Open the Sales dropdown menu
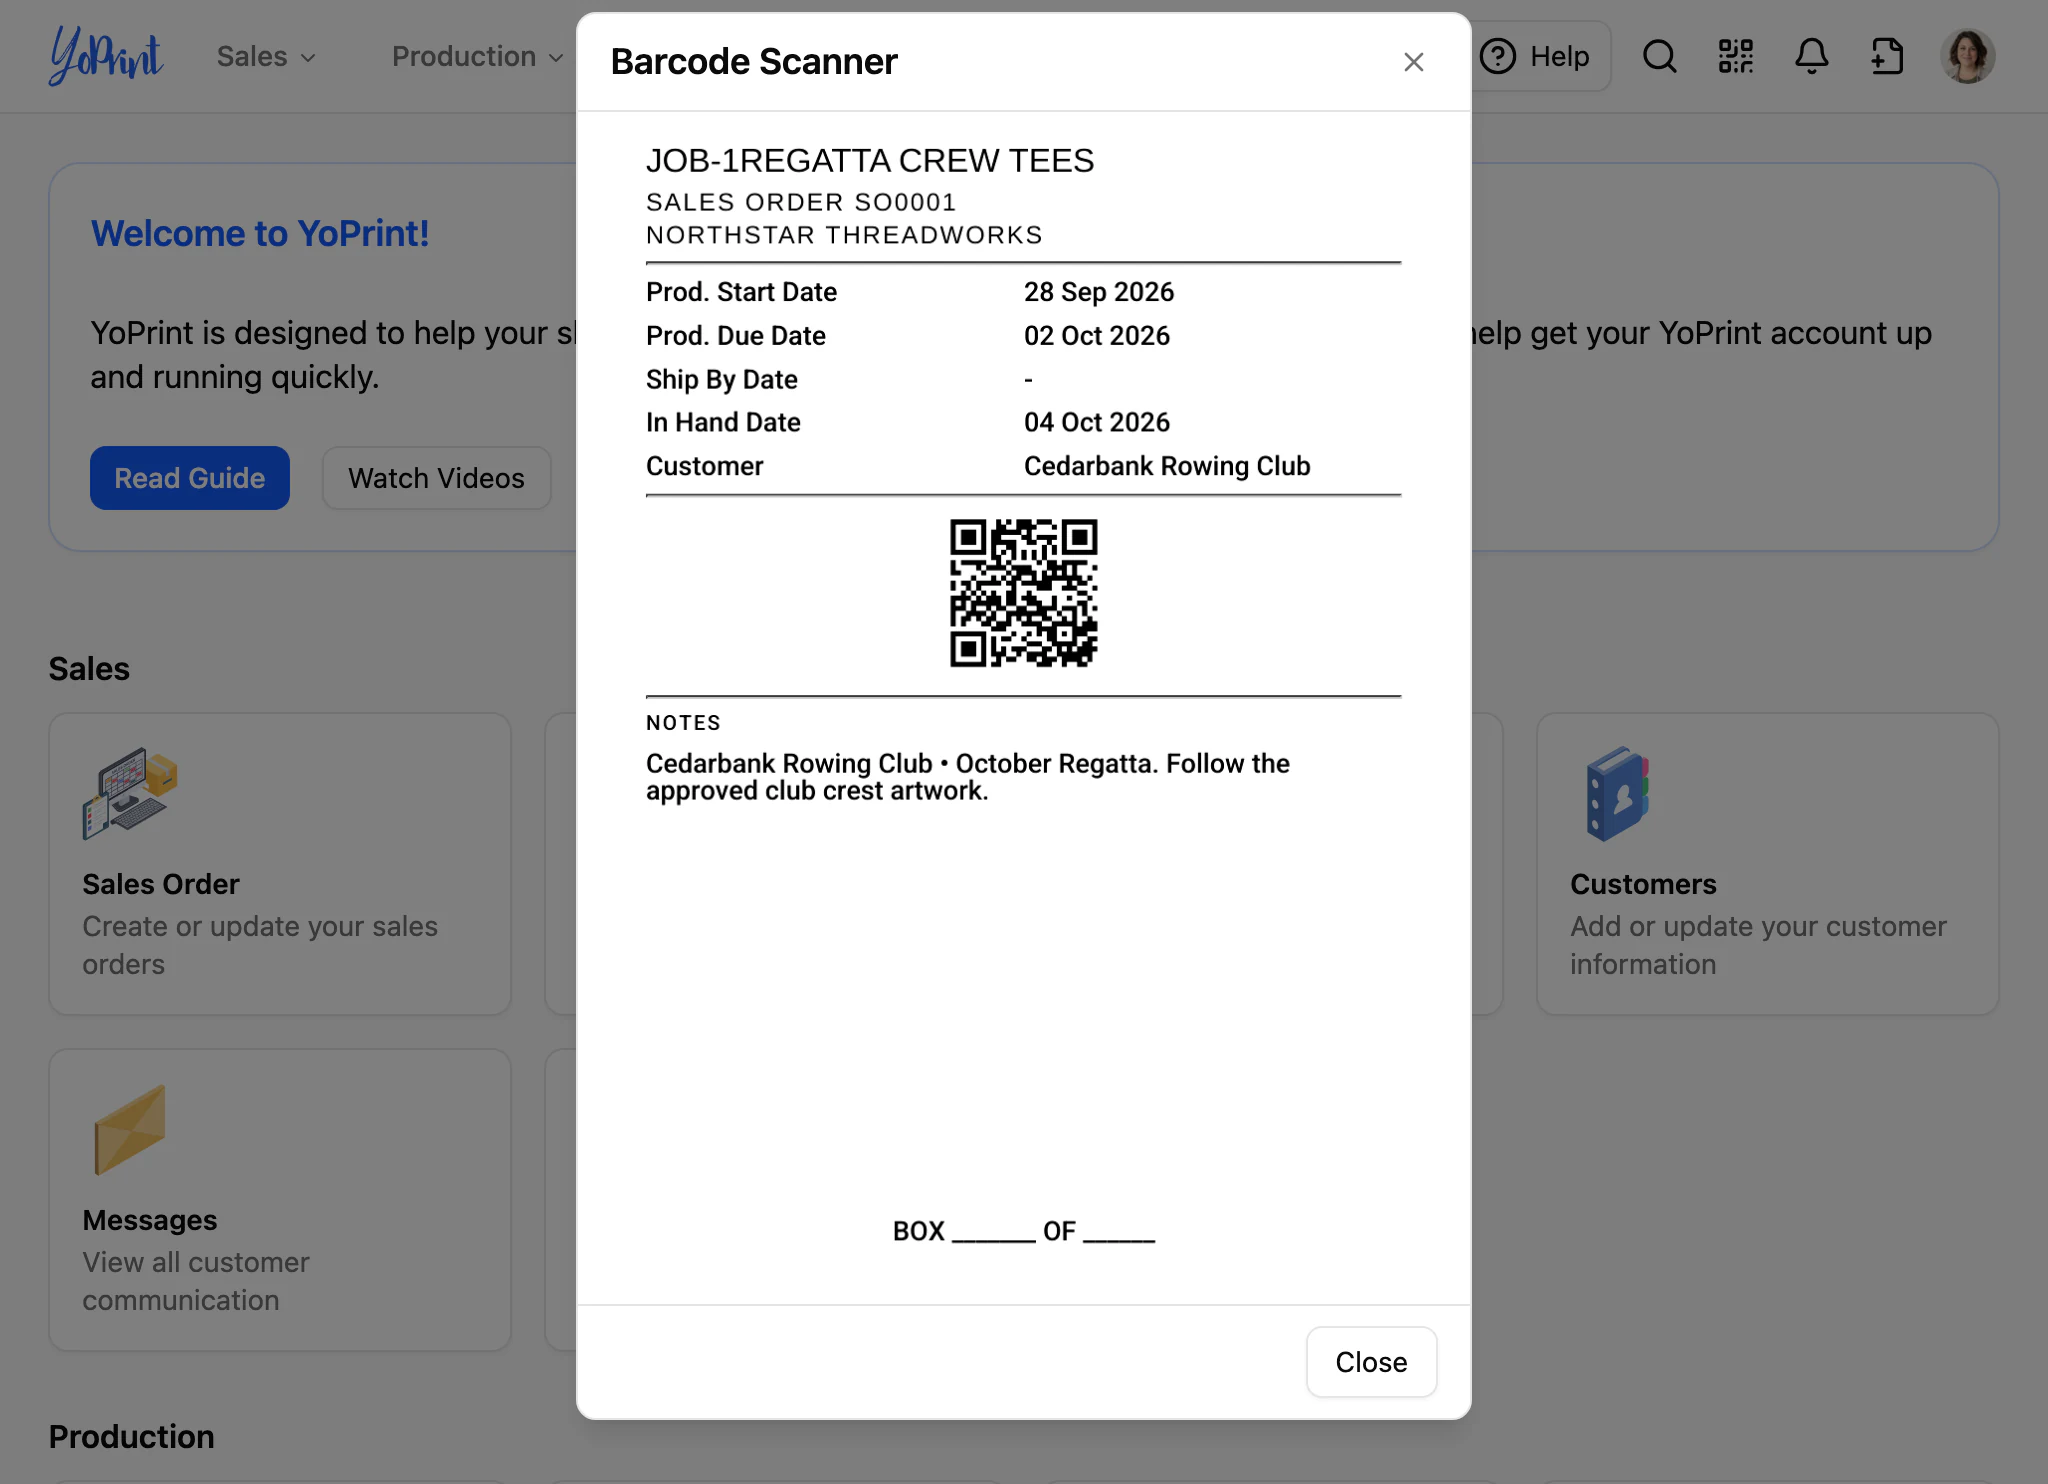The height and width of the screenshot is (1484, 2048). pos(266,57)
